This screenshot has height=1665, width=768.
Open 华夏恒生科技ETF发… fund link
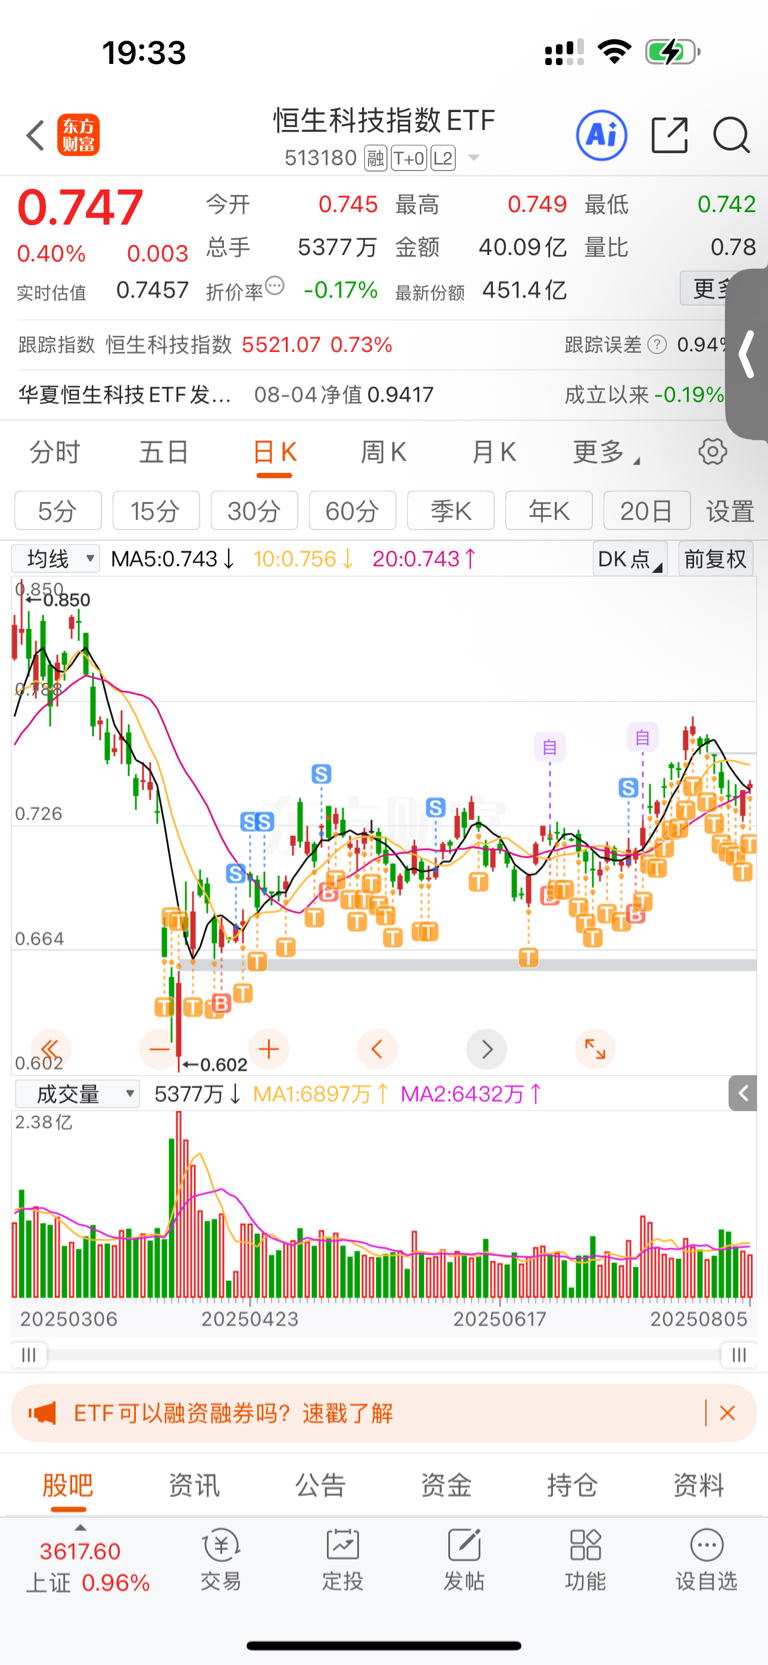(x=125, y=395)
